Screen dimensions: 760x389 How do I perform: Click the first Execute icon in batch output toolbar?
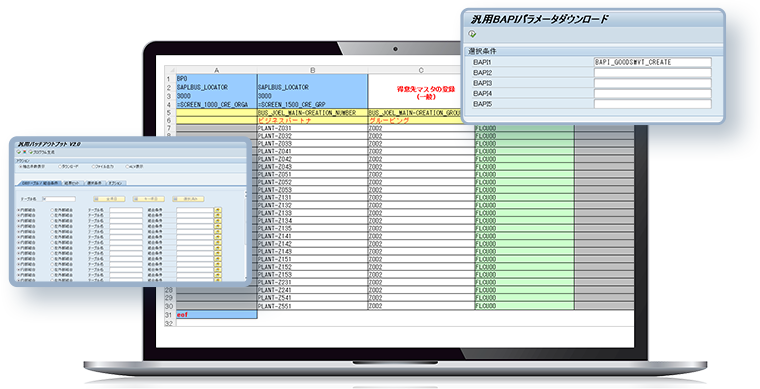click(18, 152)
